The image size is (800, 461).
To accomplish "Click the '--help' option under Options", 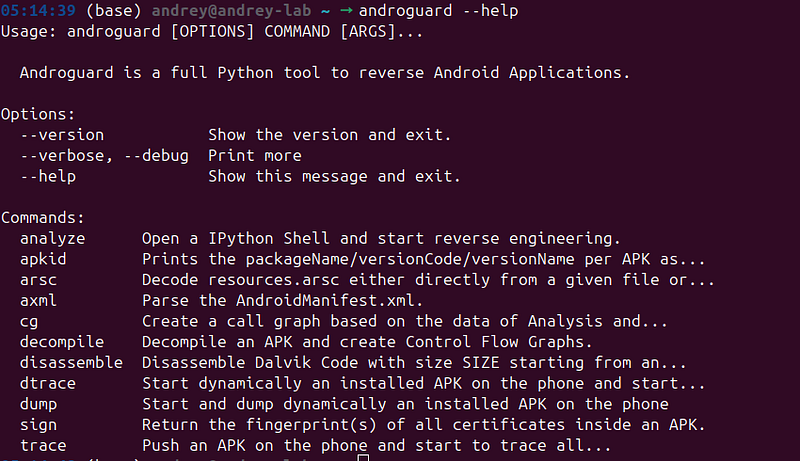I will 48,176.
